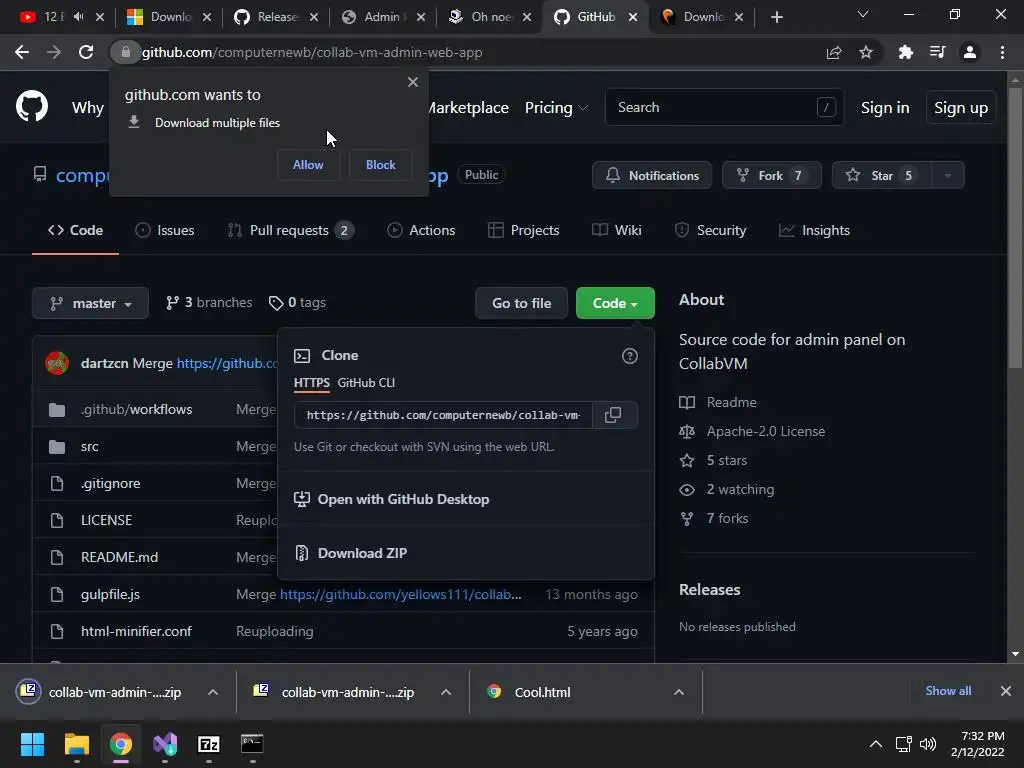The image size is (1024, 768).
Task: Click the Sign up button
Action: (x=961, y=108)
